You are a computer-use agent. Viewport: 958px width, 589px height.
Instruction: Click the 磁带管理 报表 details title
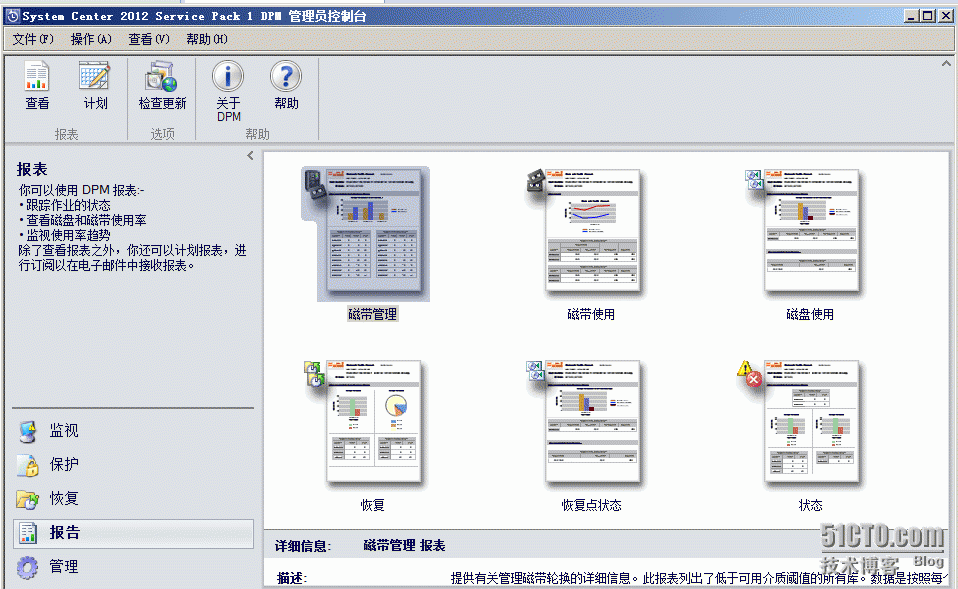[404, 546]
